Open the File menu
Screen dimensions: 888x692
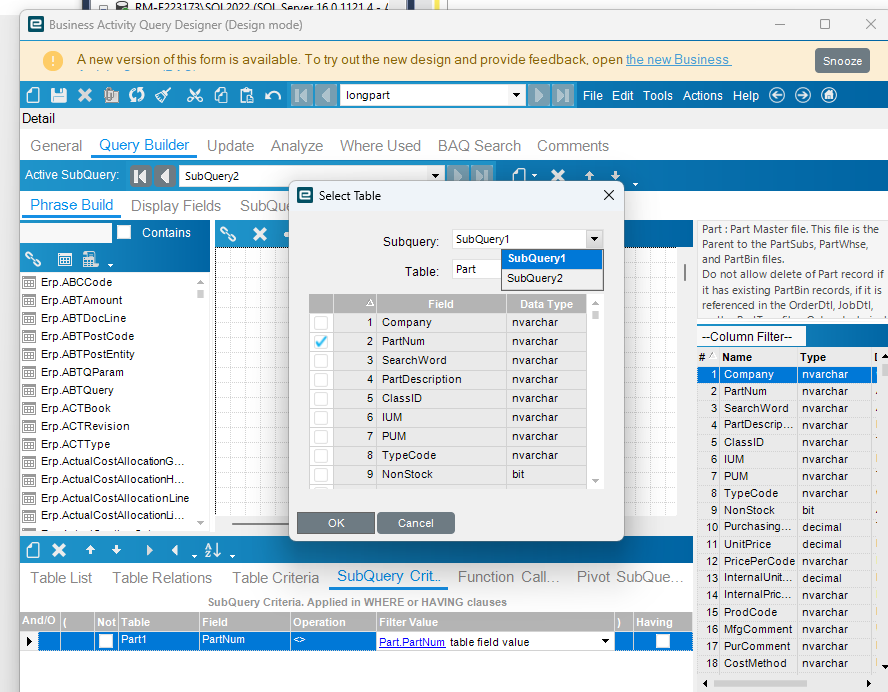pyautogui.click(x=592, y=96)
